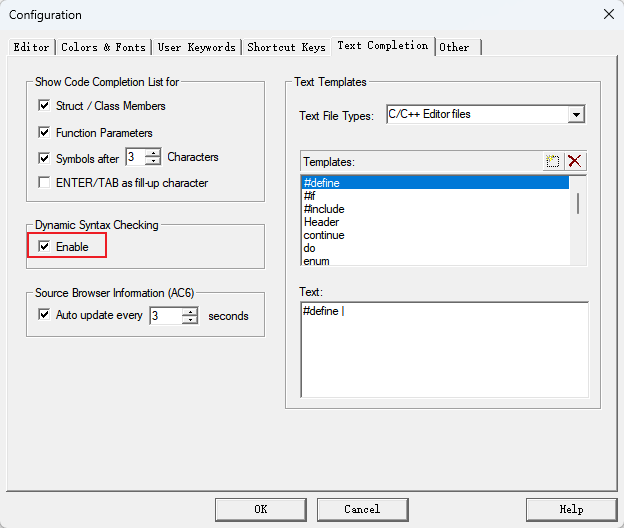Click the Symbols after characters number field
The width and height of the screenshot is (624, 528).
(x=135, y=157)
